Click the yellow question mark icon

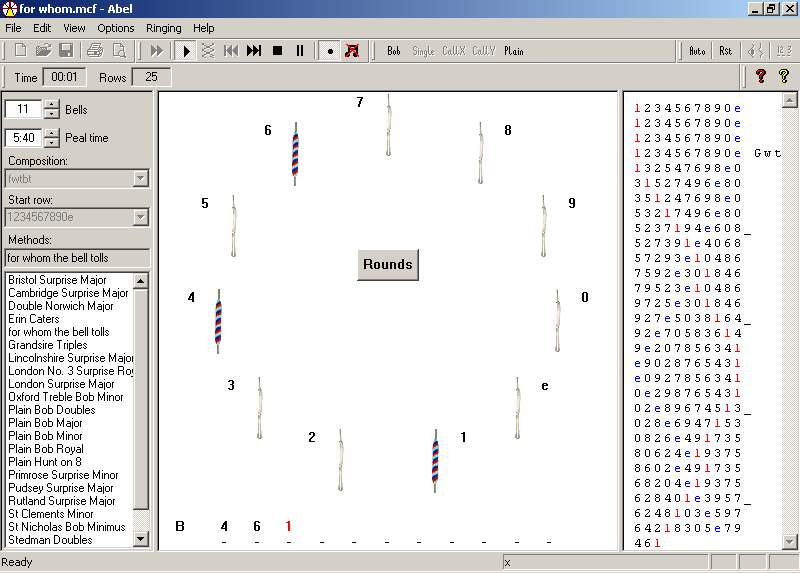784,76
